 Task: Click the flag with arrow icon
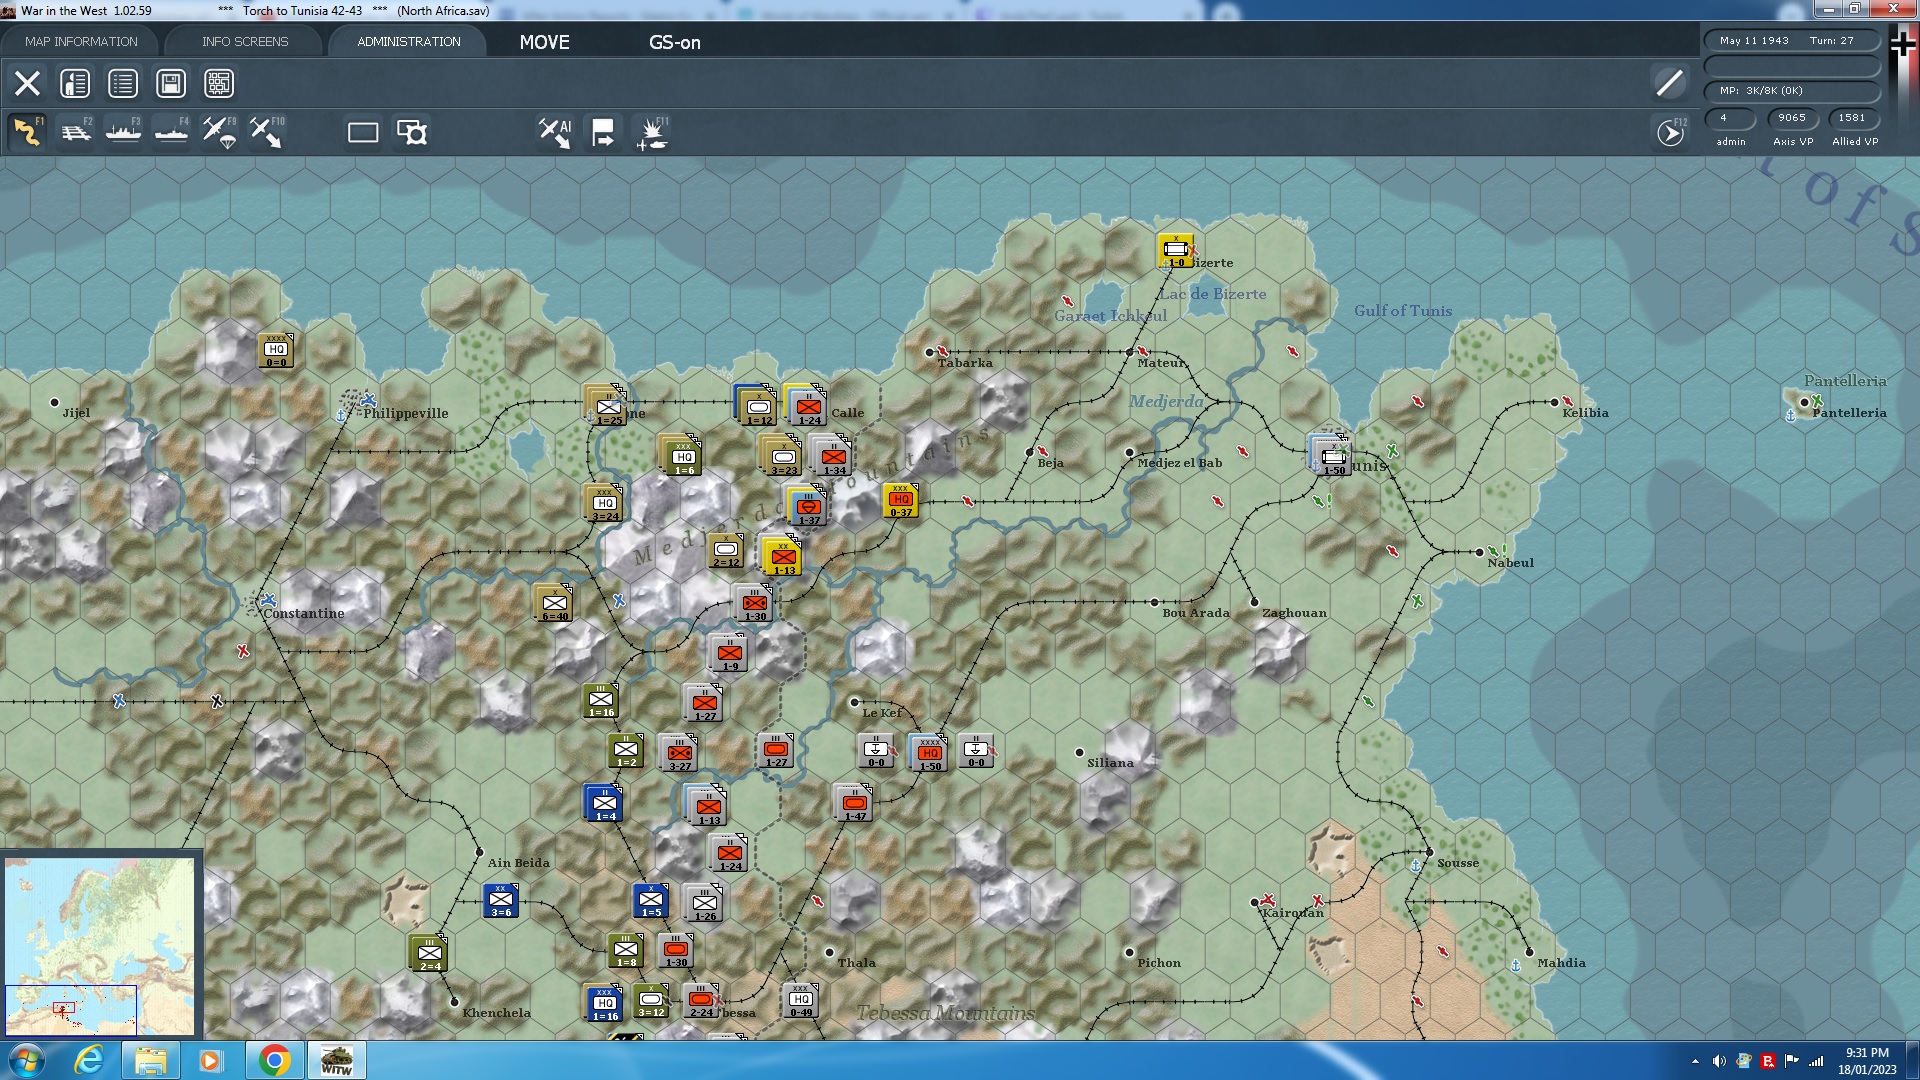click(x=603, y=132)
